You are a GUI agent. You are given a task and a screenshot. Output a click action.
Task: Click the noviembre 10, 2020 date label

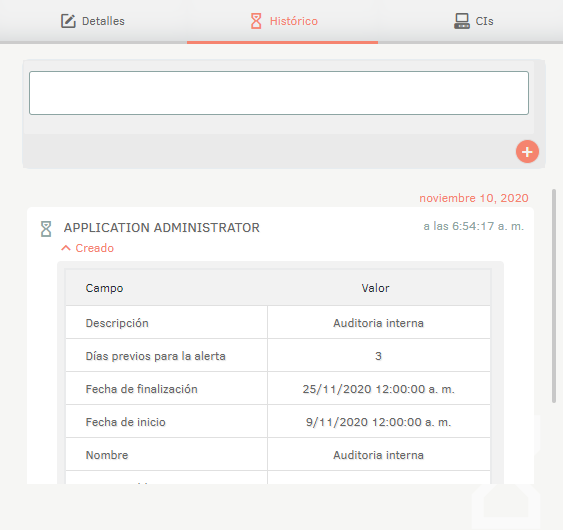(474, 198)
